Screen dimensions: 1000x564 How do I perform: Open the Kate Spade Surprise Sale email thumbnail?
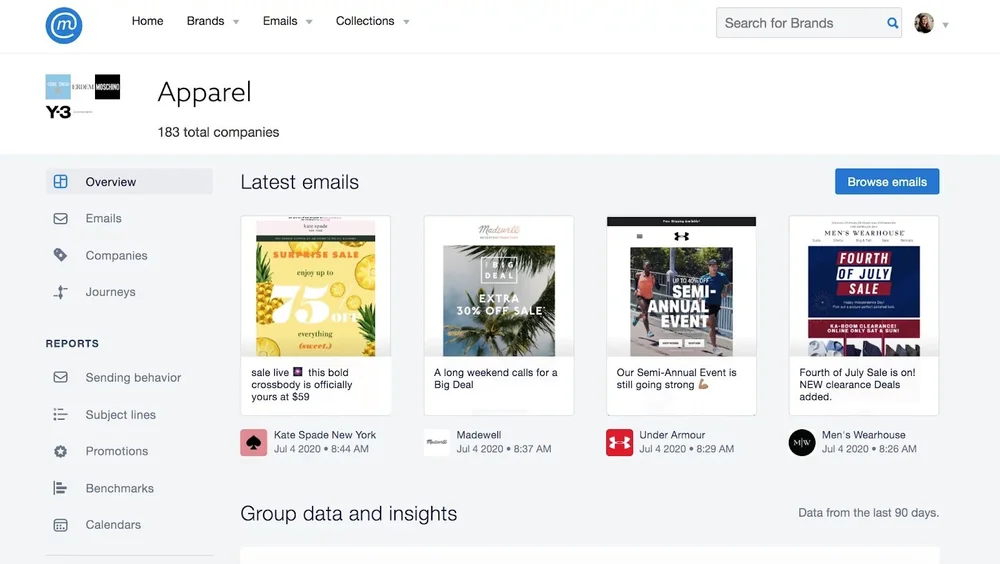tap(316, 286)
